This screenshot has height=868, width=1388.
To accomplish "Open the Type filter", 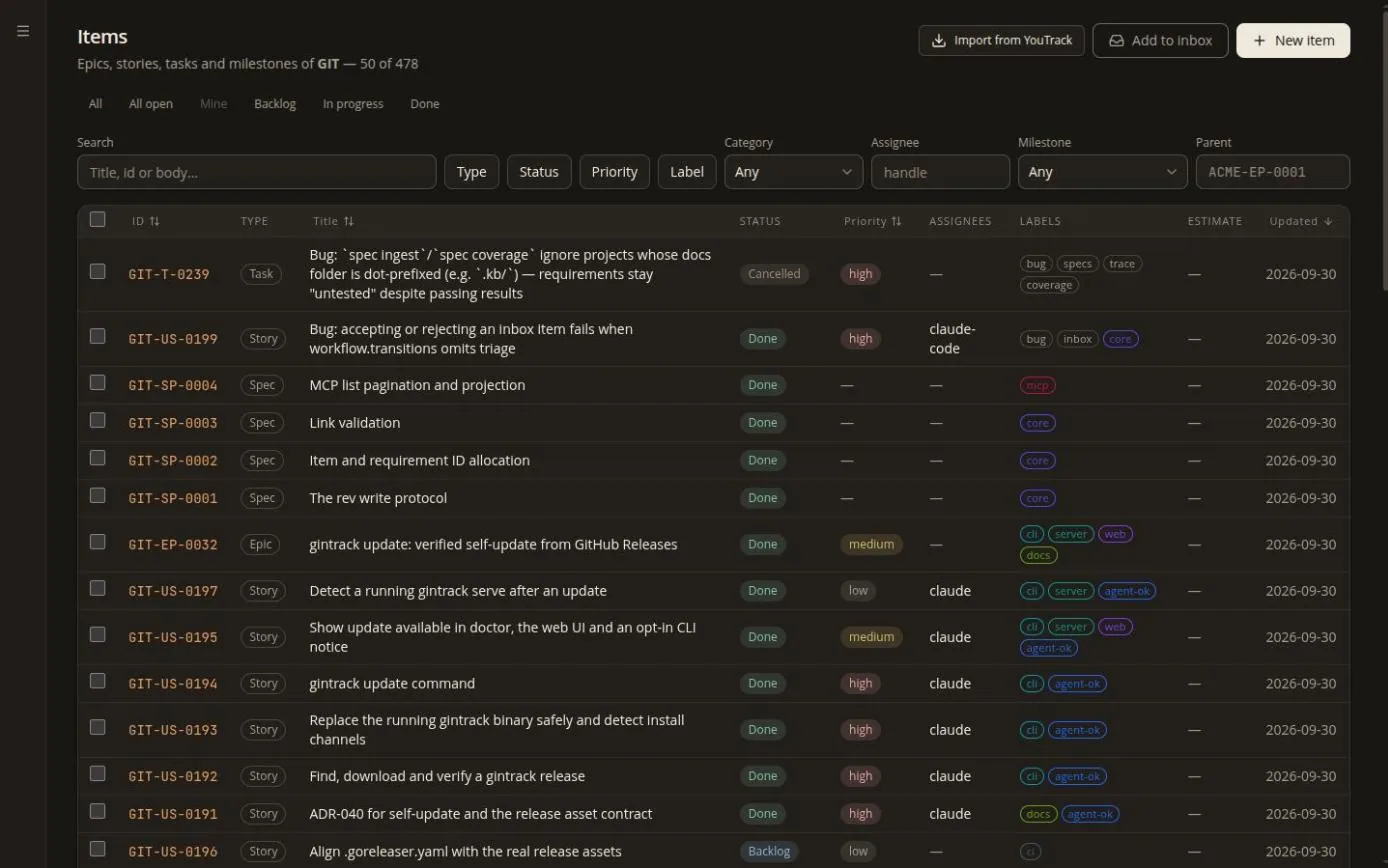I will [x=471, y=172].
